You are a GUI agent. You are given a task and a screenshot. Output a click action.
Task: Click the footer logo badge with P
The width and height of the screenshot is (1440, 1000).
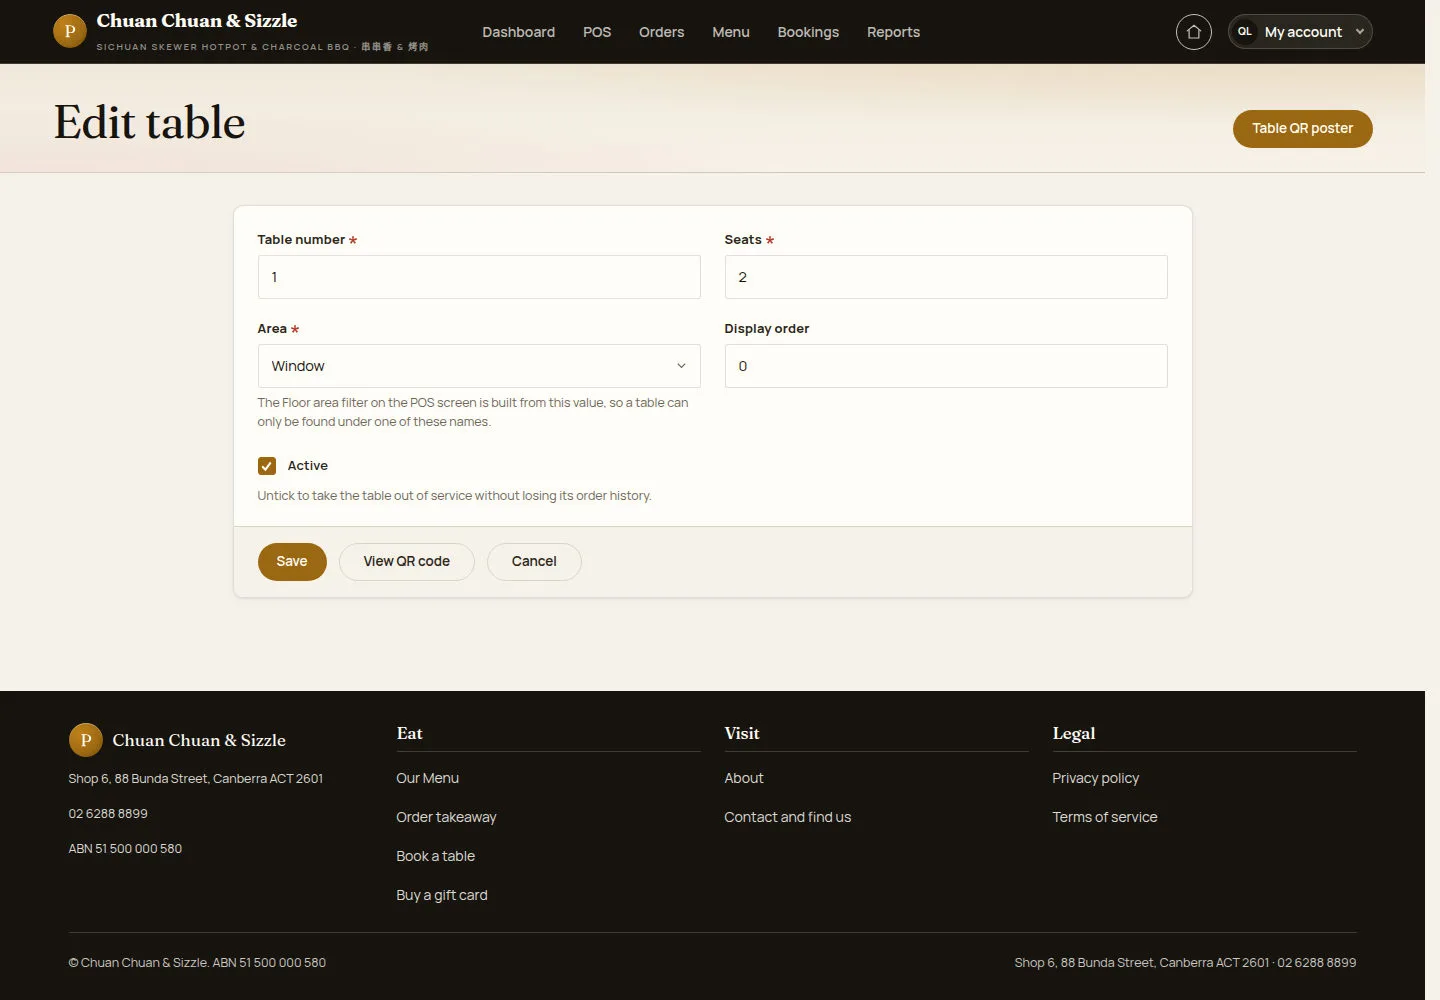click(86, 740)
